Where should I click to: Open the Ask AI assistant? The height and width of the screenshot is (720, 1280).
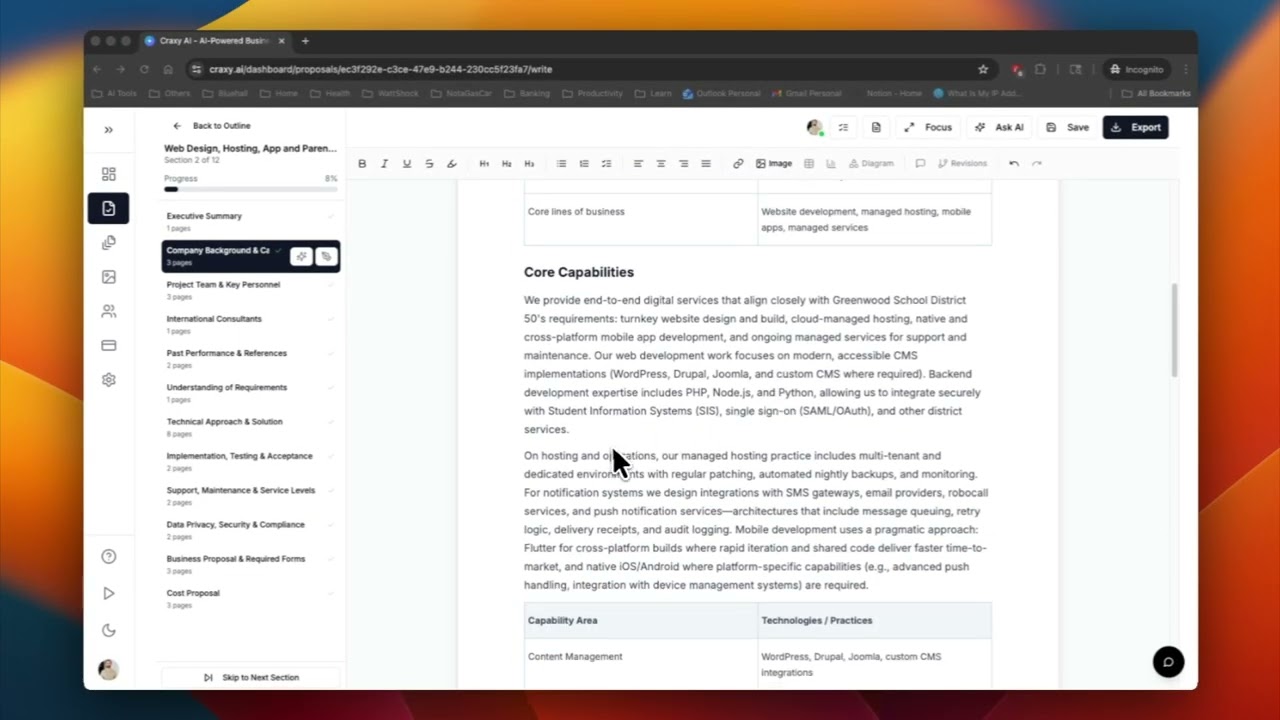(999, 127)
